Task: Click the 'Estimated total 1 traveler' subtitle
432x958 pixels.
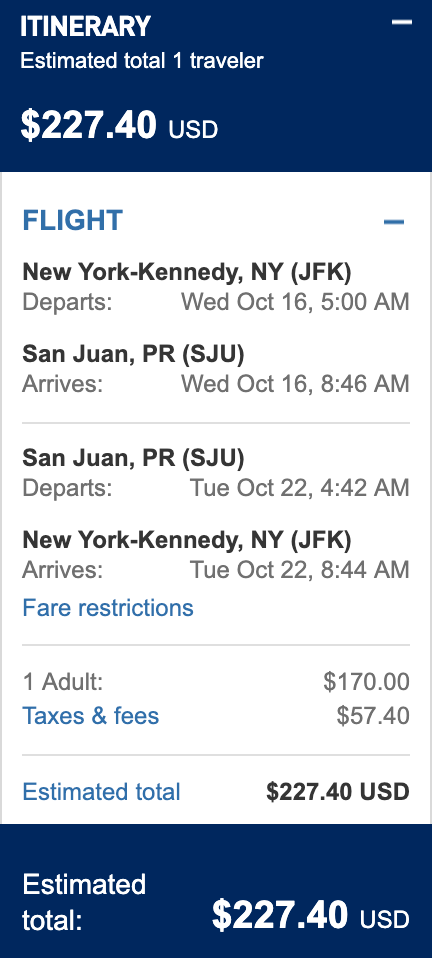Action: [142, 61]
